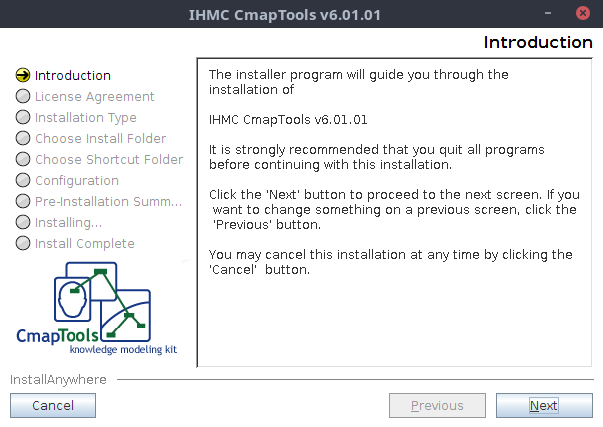Click the Configuration step bullet icon
The image size is (603, 427).
point(23,180)
